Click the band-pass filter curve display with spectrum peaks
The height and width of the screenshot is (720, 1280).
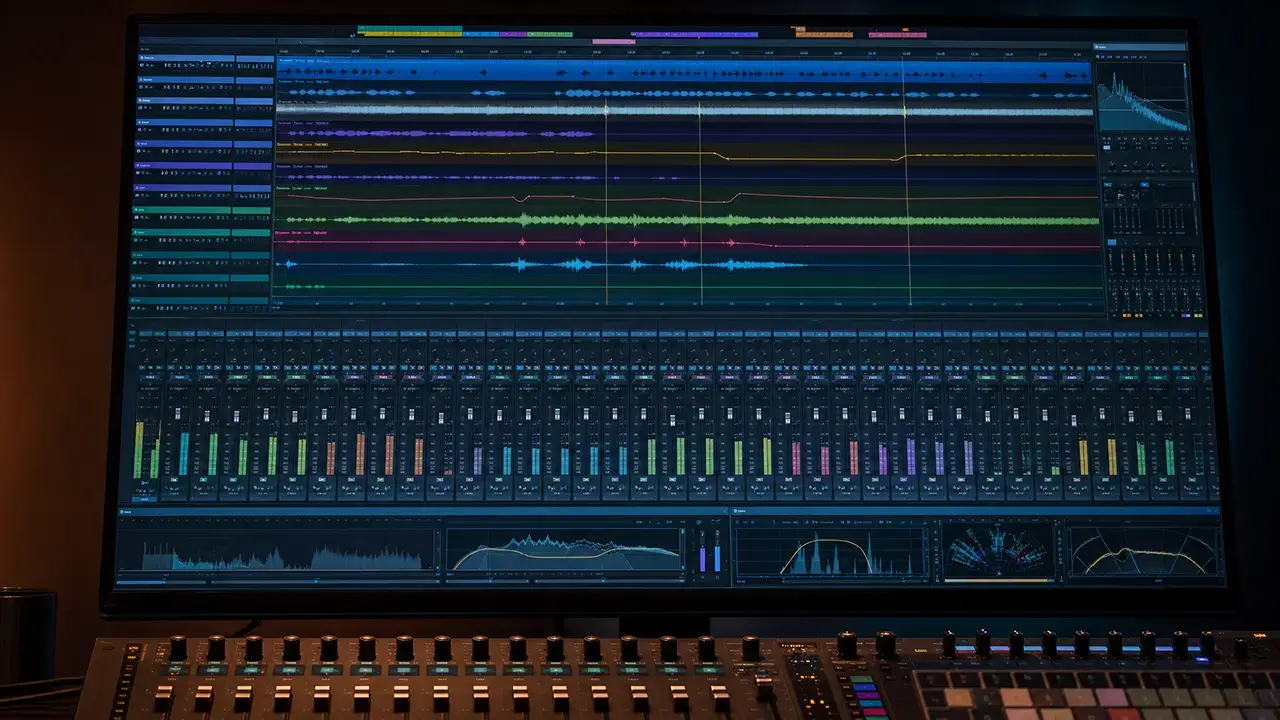(x=830, y=552)
